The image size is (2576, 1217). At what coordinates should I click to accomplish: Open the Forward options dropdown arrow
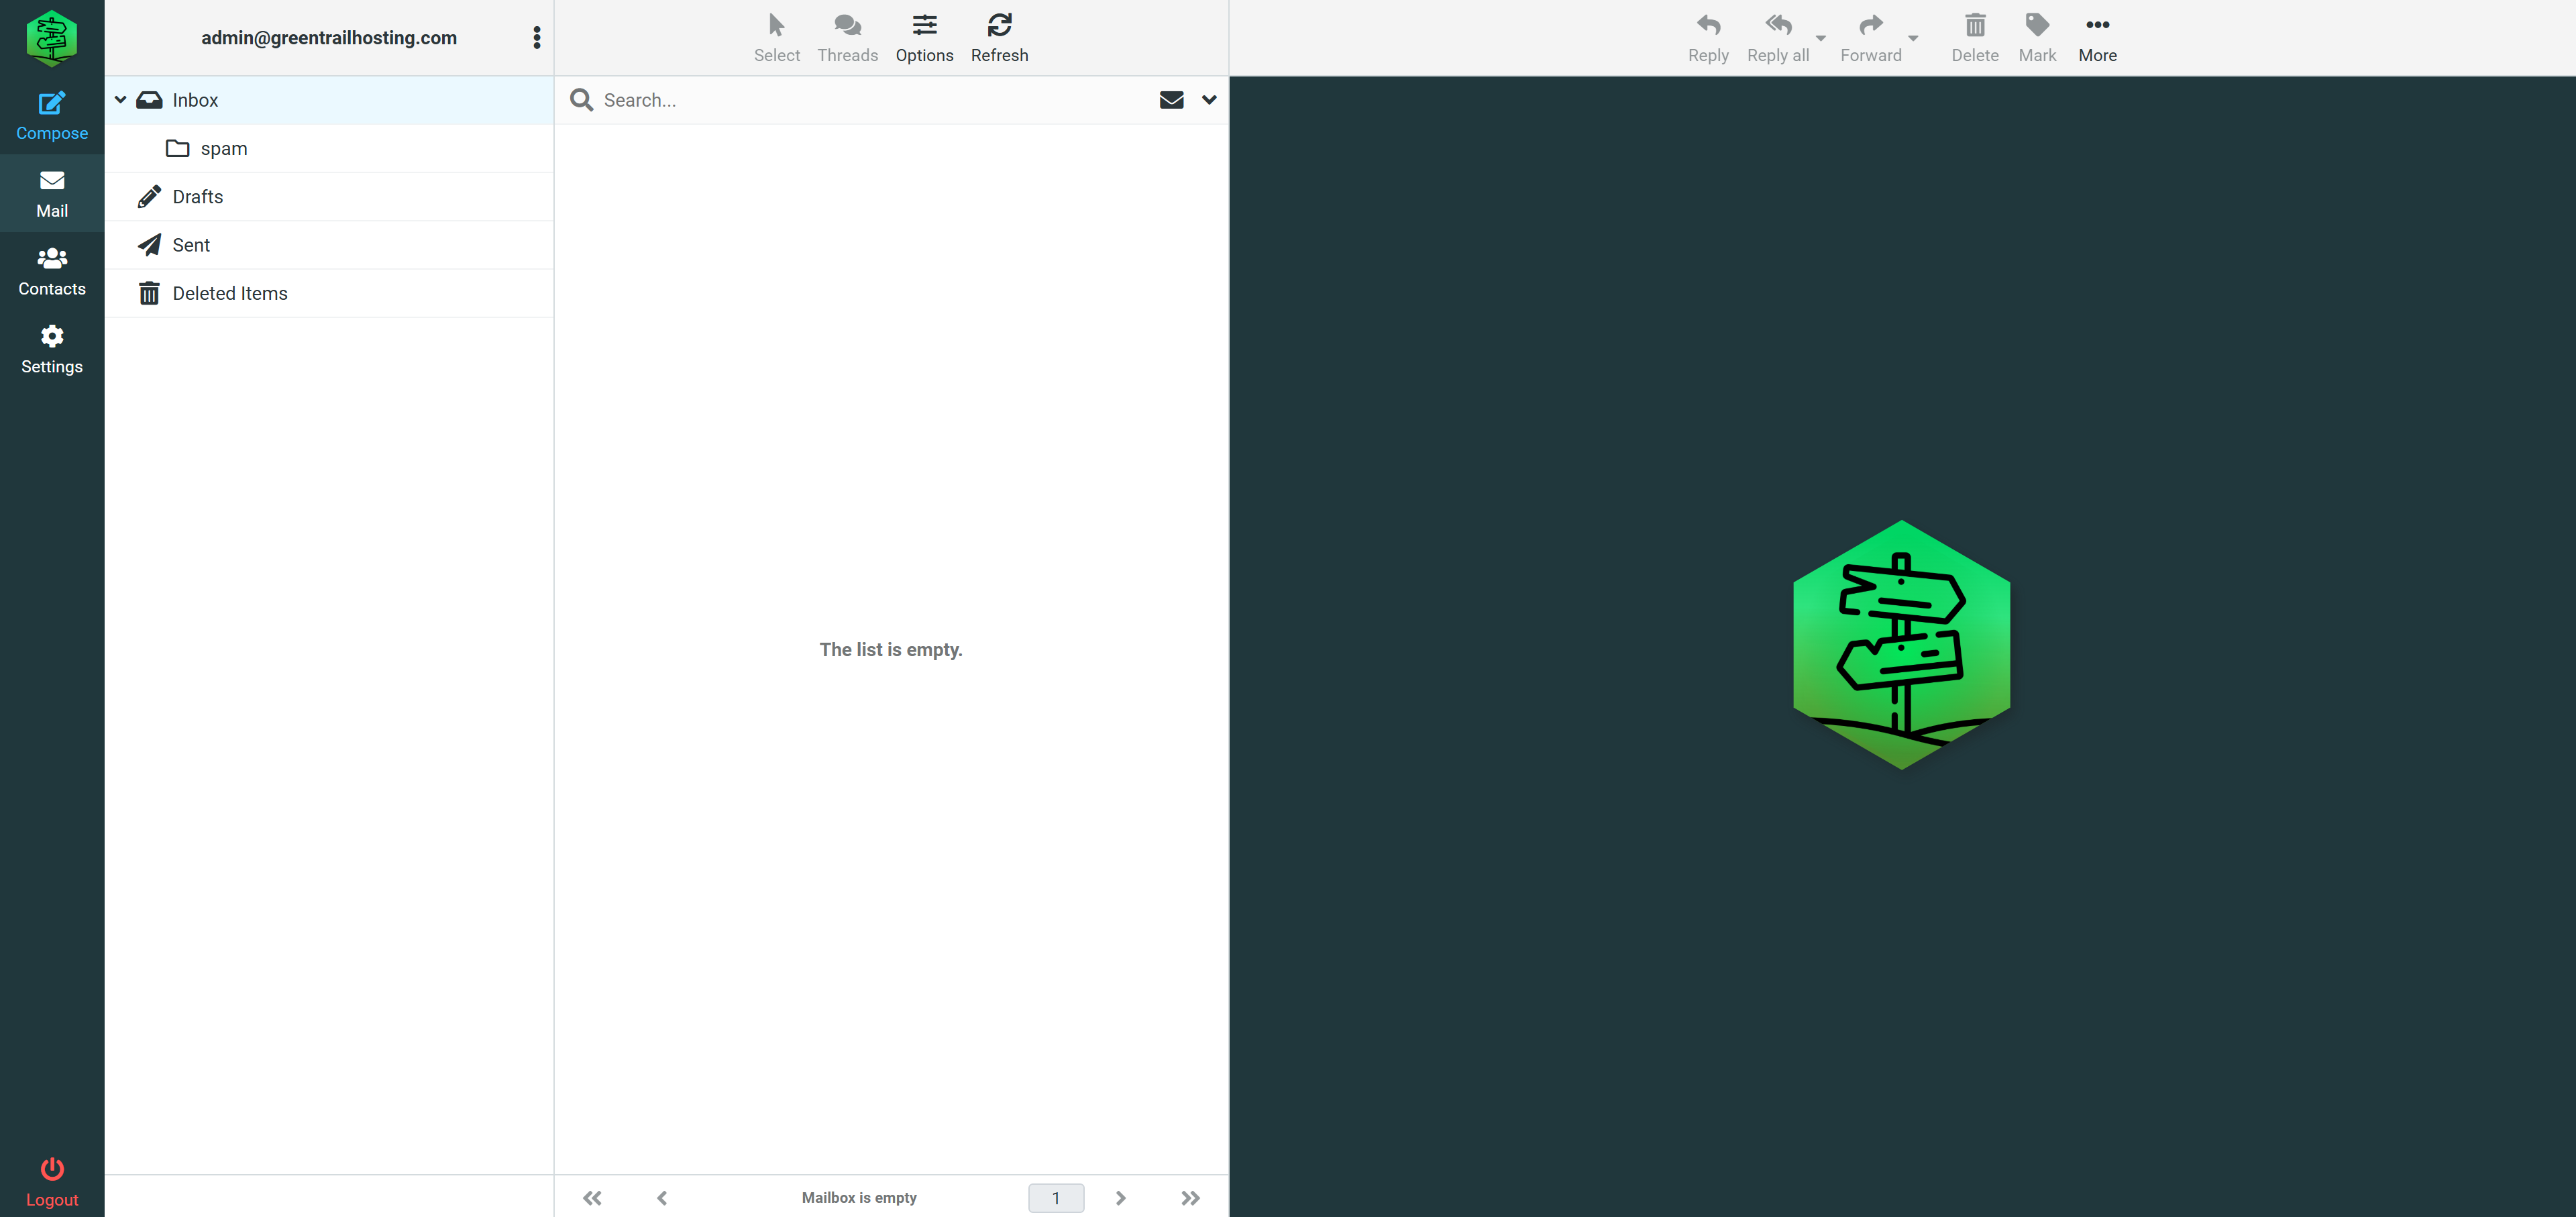coord(1913,38)
